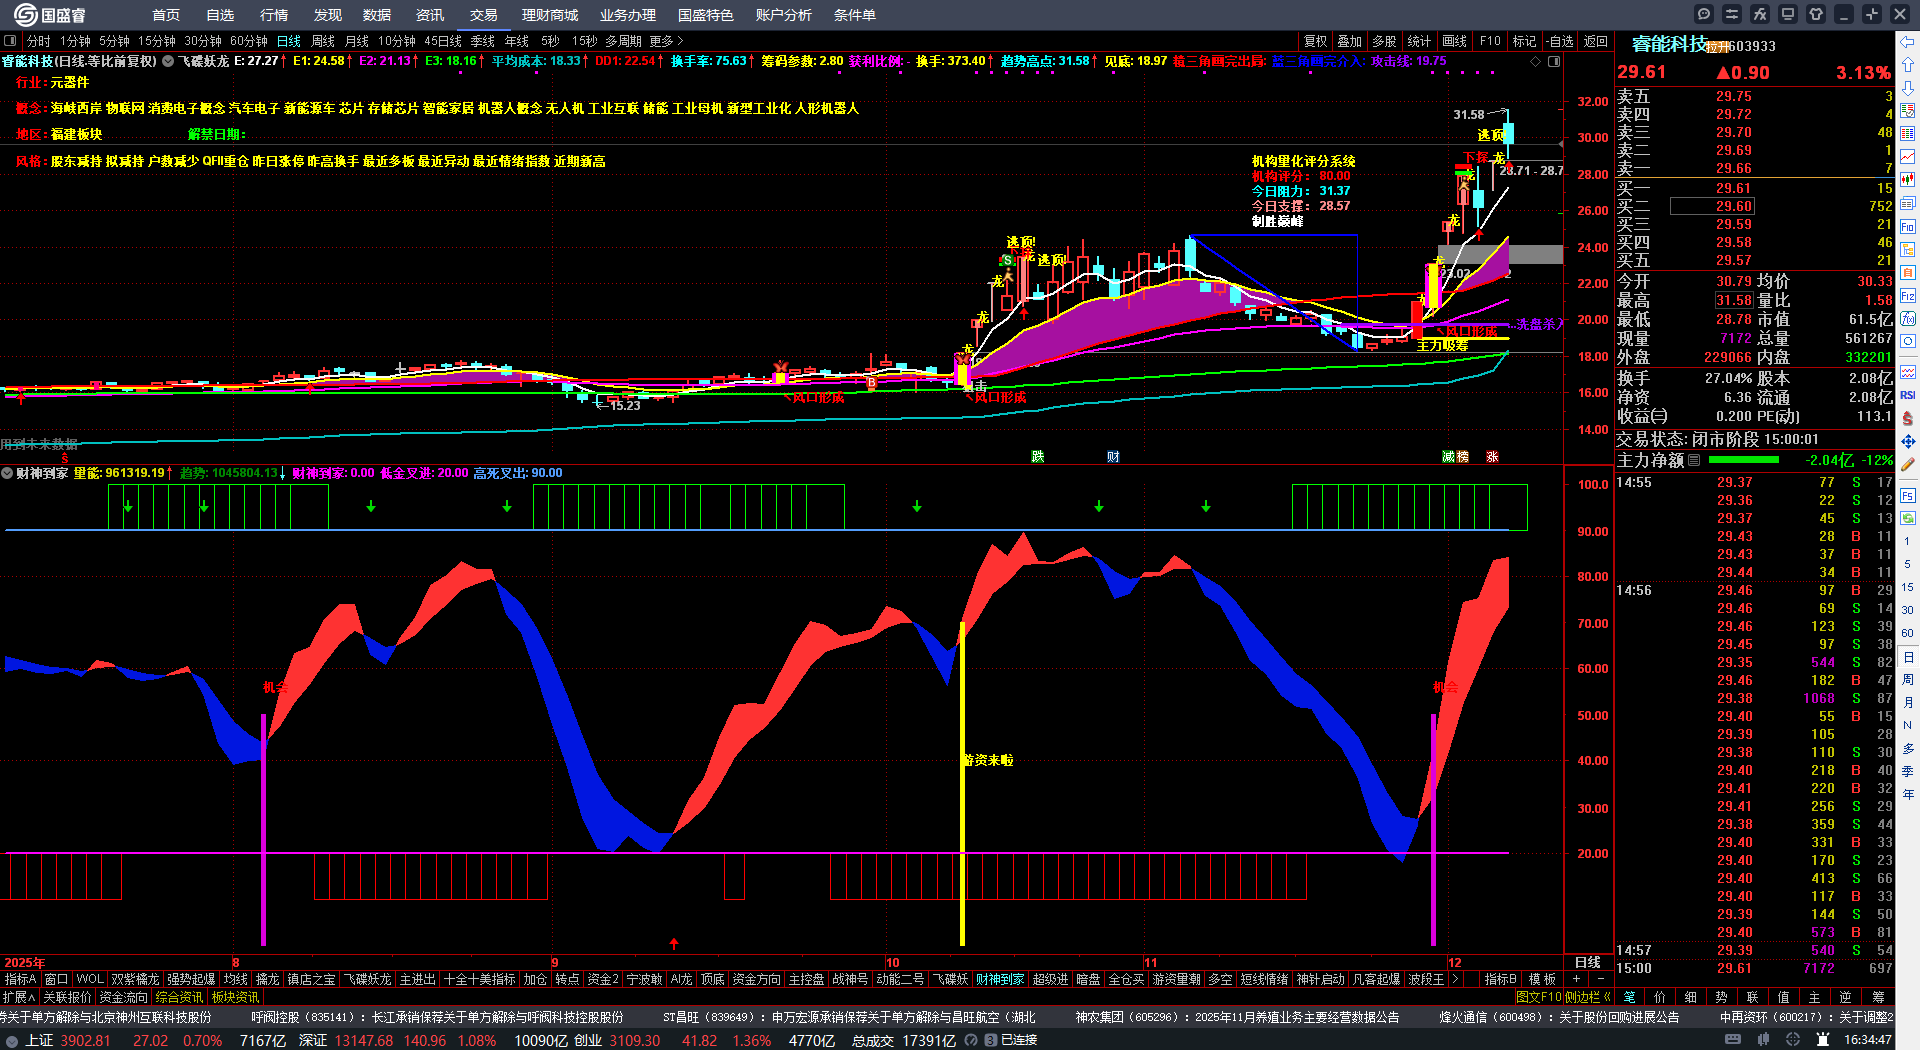1920x1050 pixels.
Task: Click the market table grid sidebar icon
Action: 1908,134
